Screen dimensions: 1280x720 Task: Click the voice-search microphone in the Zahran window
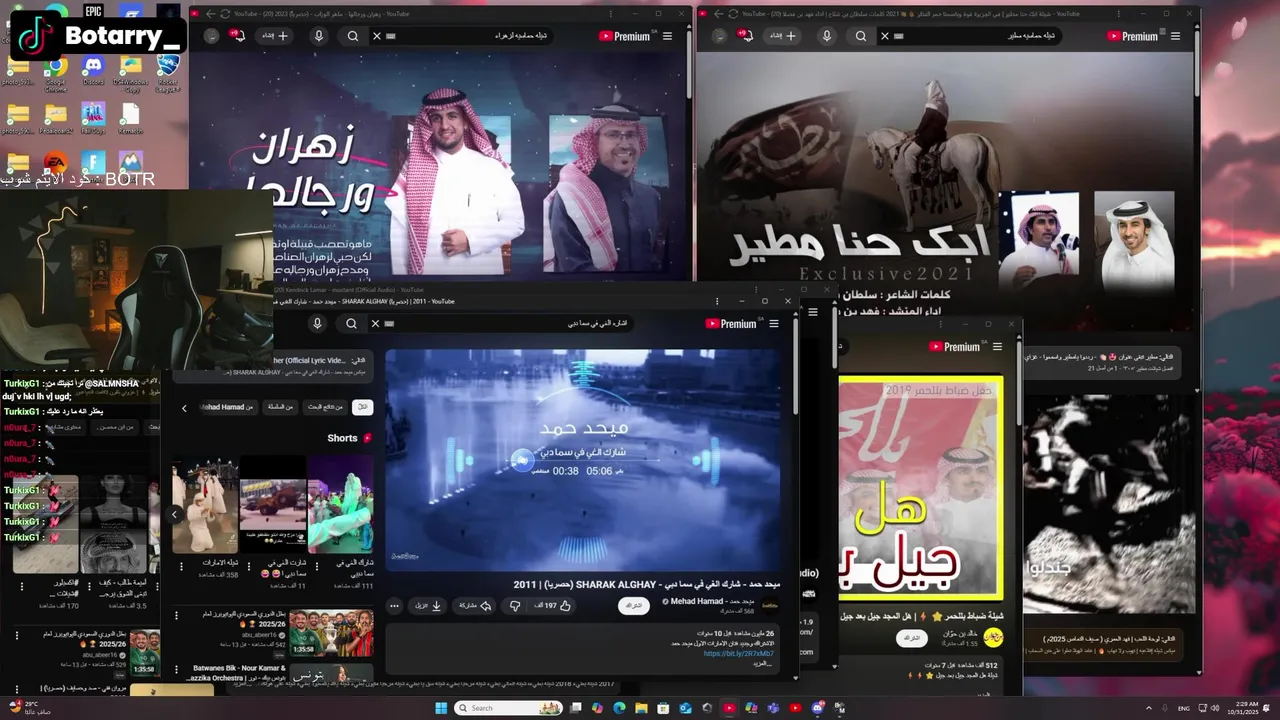[x=319, y=36]
